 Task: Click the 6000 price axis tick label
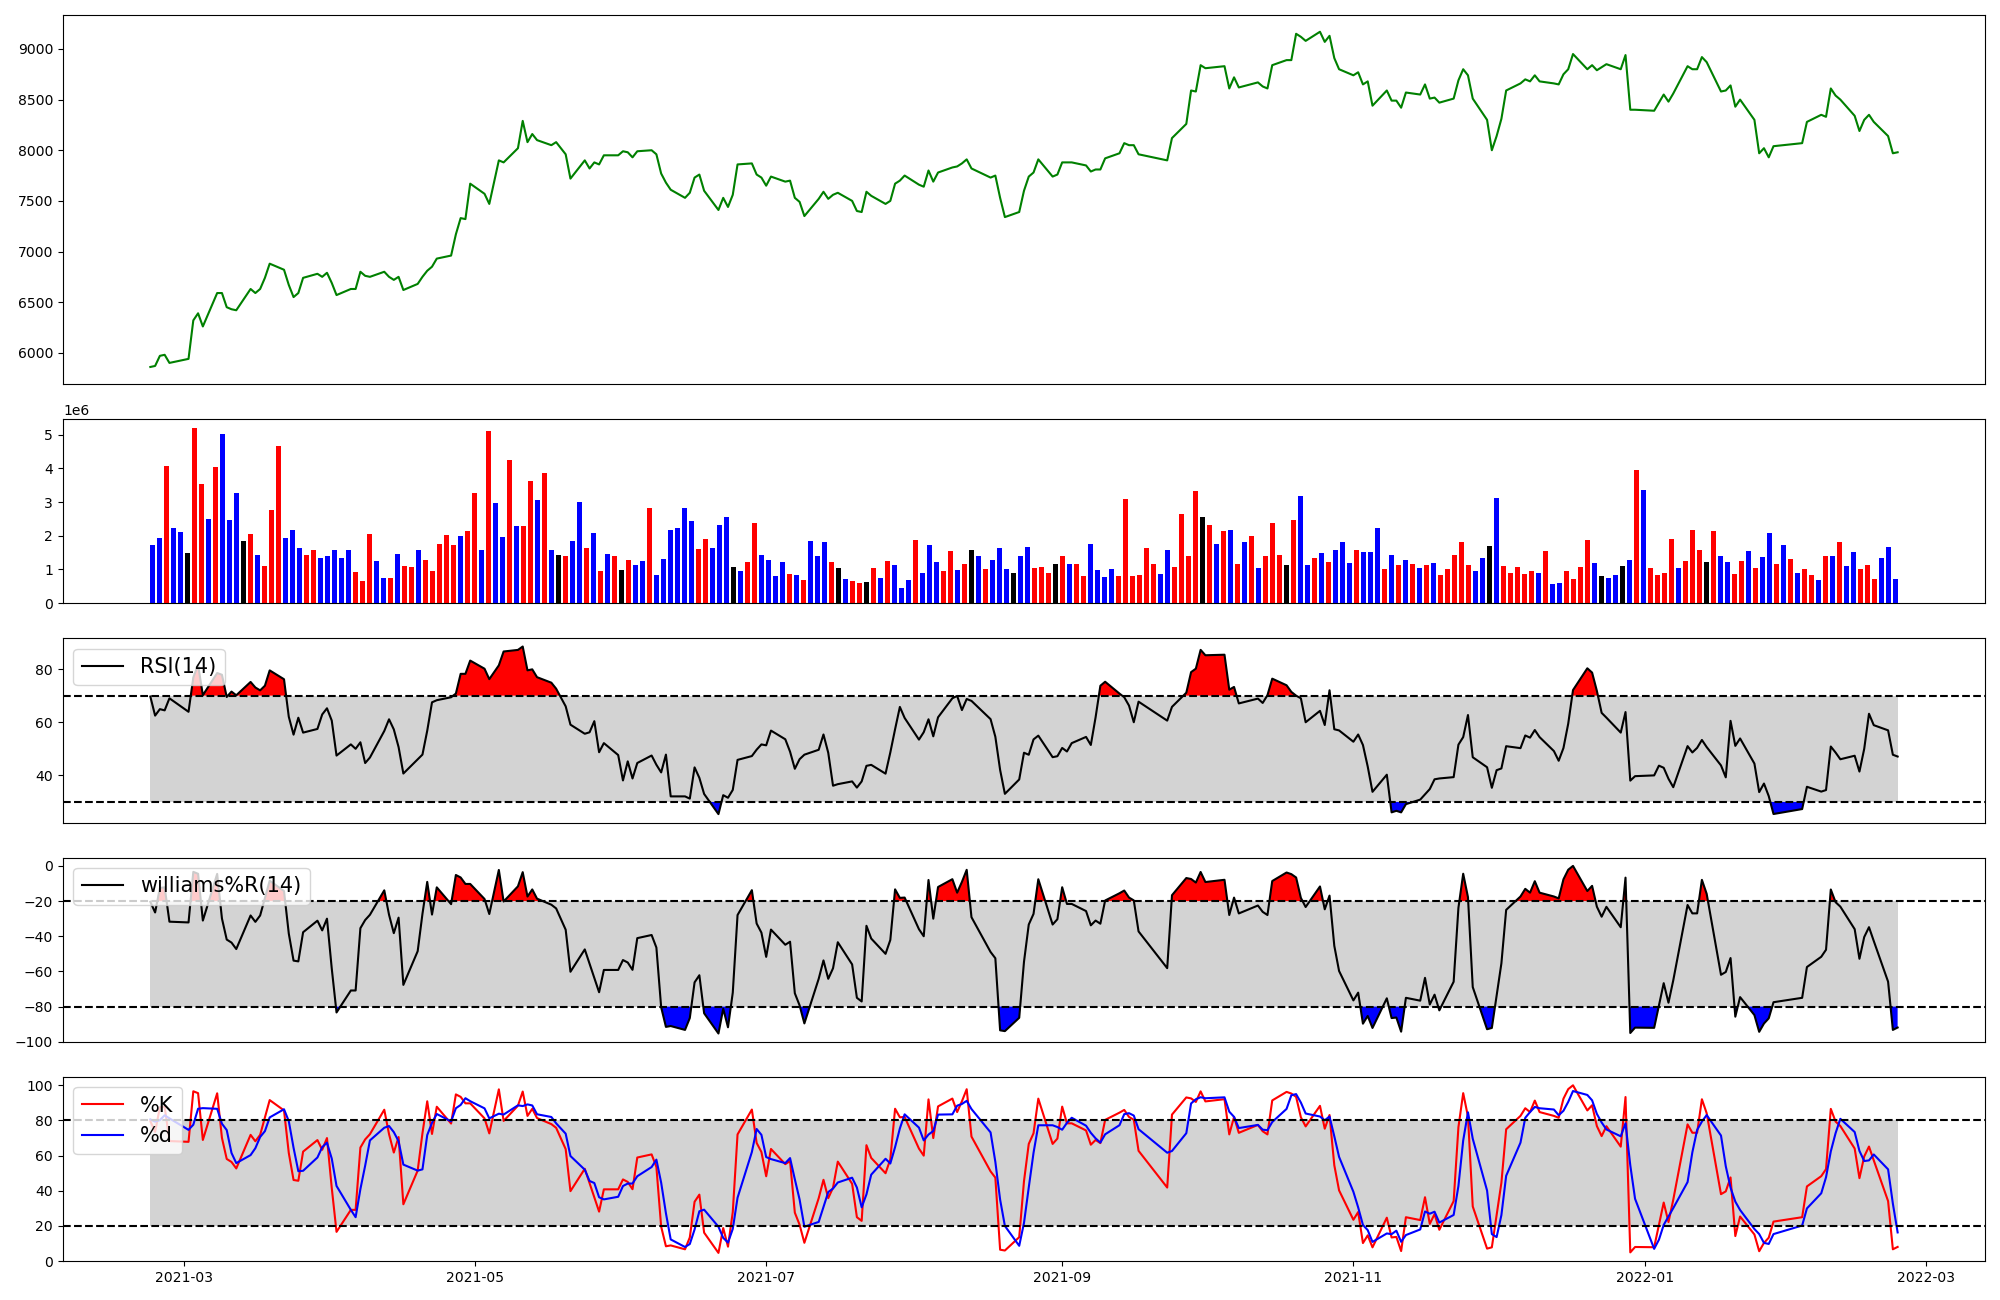tap(36, 353)
